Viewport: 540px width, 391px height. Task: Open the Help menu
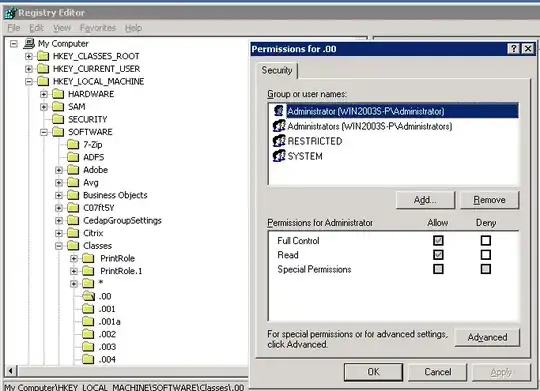tap(133, 28)
